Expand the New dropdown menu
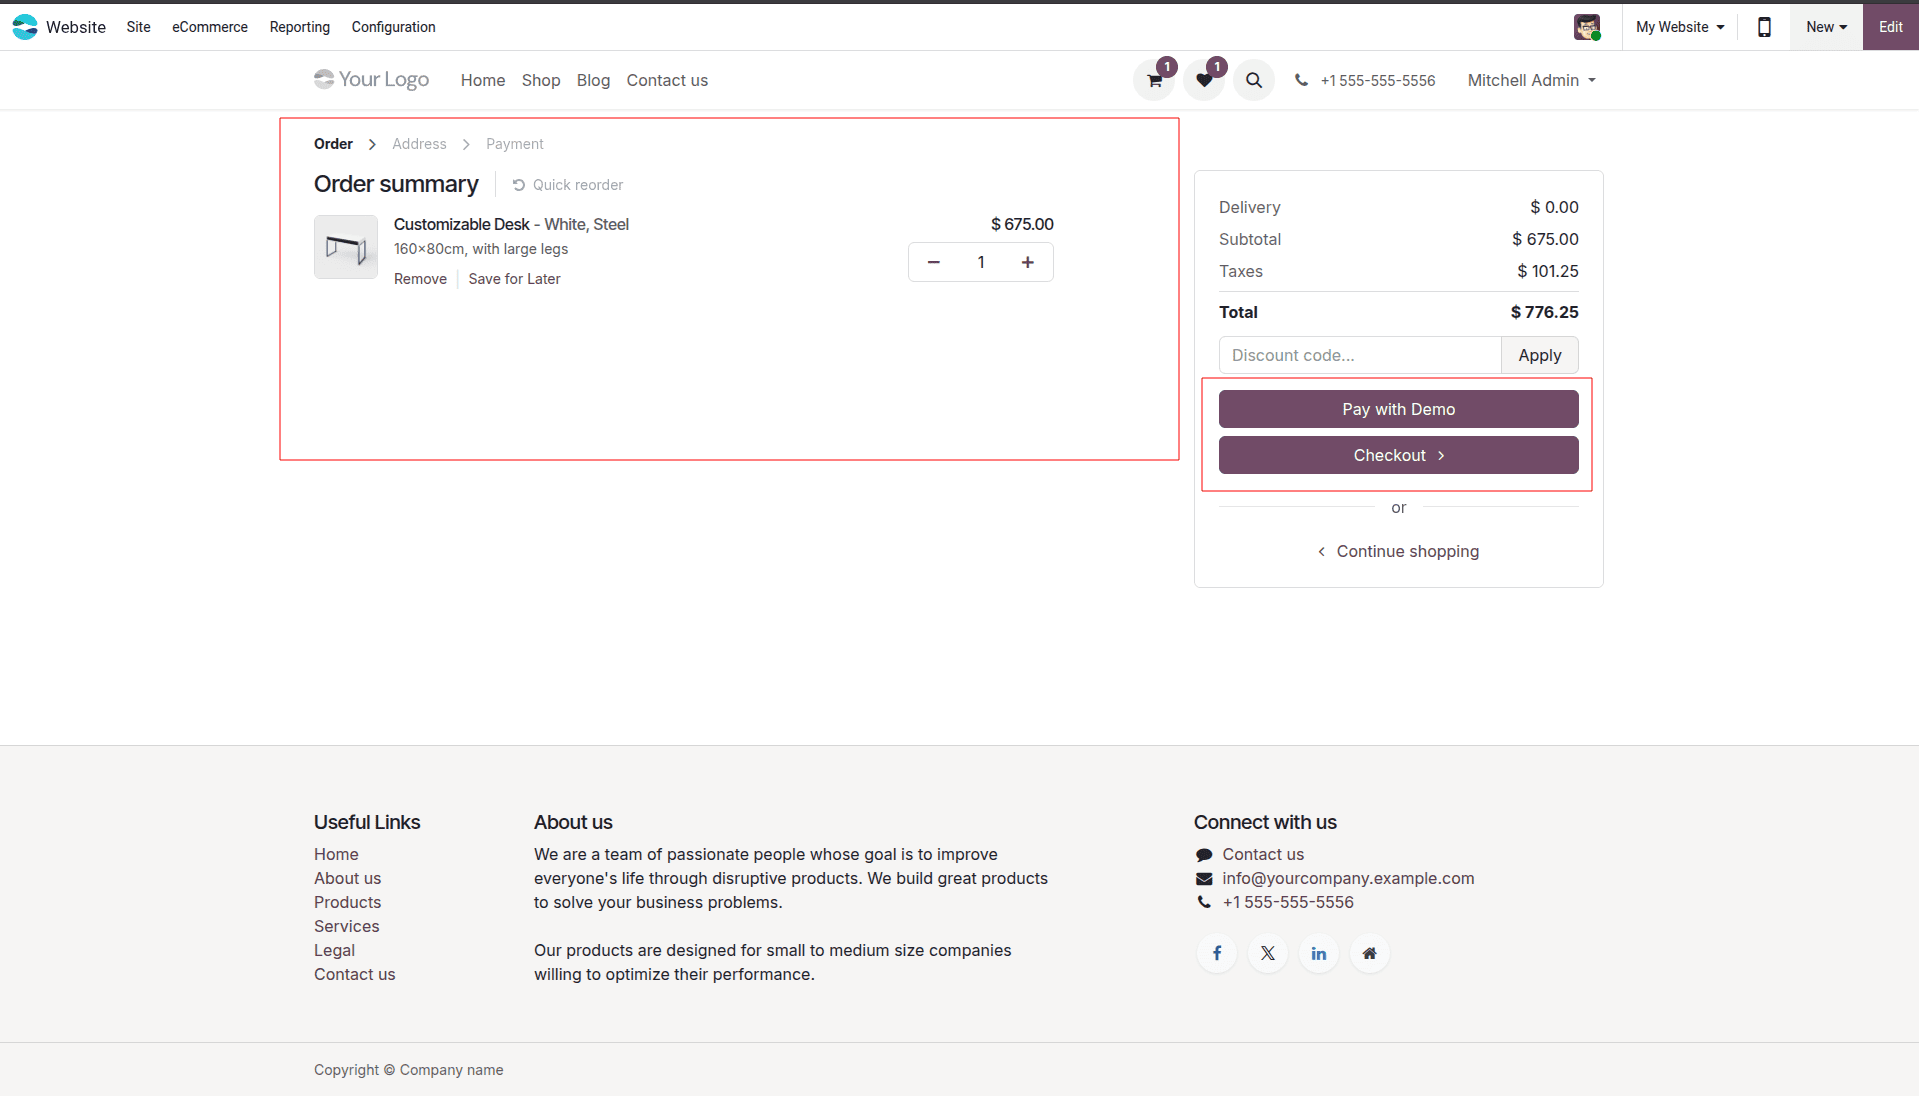The height and width of the screenshot is (1096, 1919). pos(1824,27)
